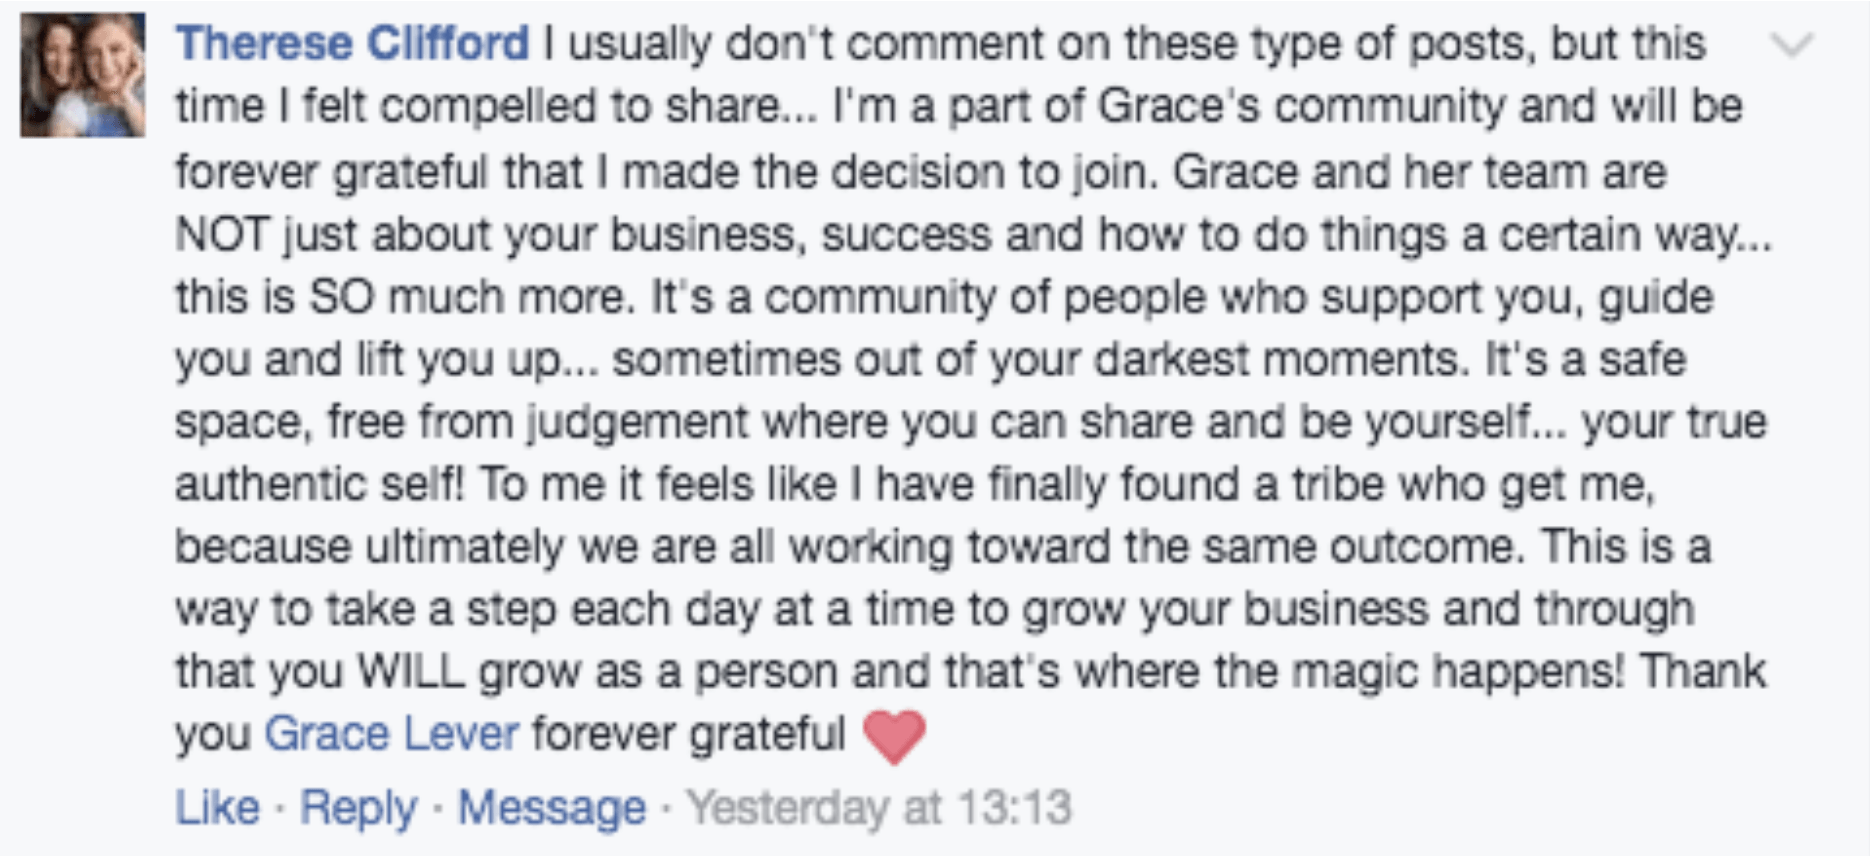This screenshot has width=1870, height=856.
Task: Message the comment author
Action: click(x=551, y=808)
